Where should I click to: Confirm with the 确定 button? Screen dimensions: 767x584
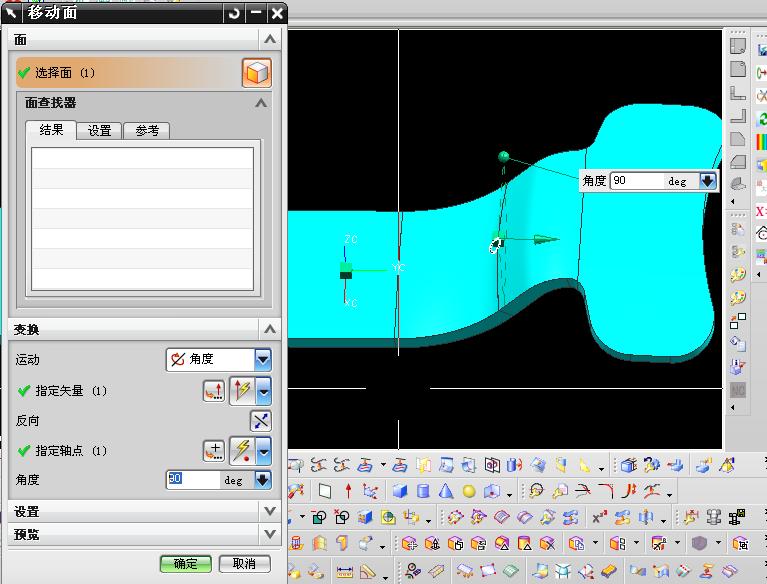185,564
